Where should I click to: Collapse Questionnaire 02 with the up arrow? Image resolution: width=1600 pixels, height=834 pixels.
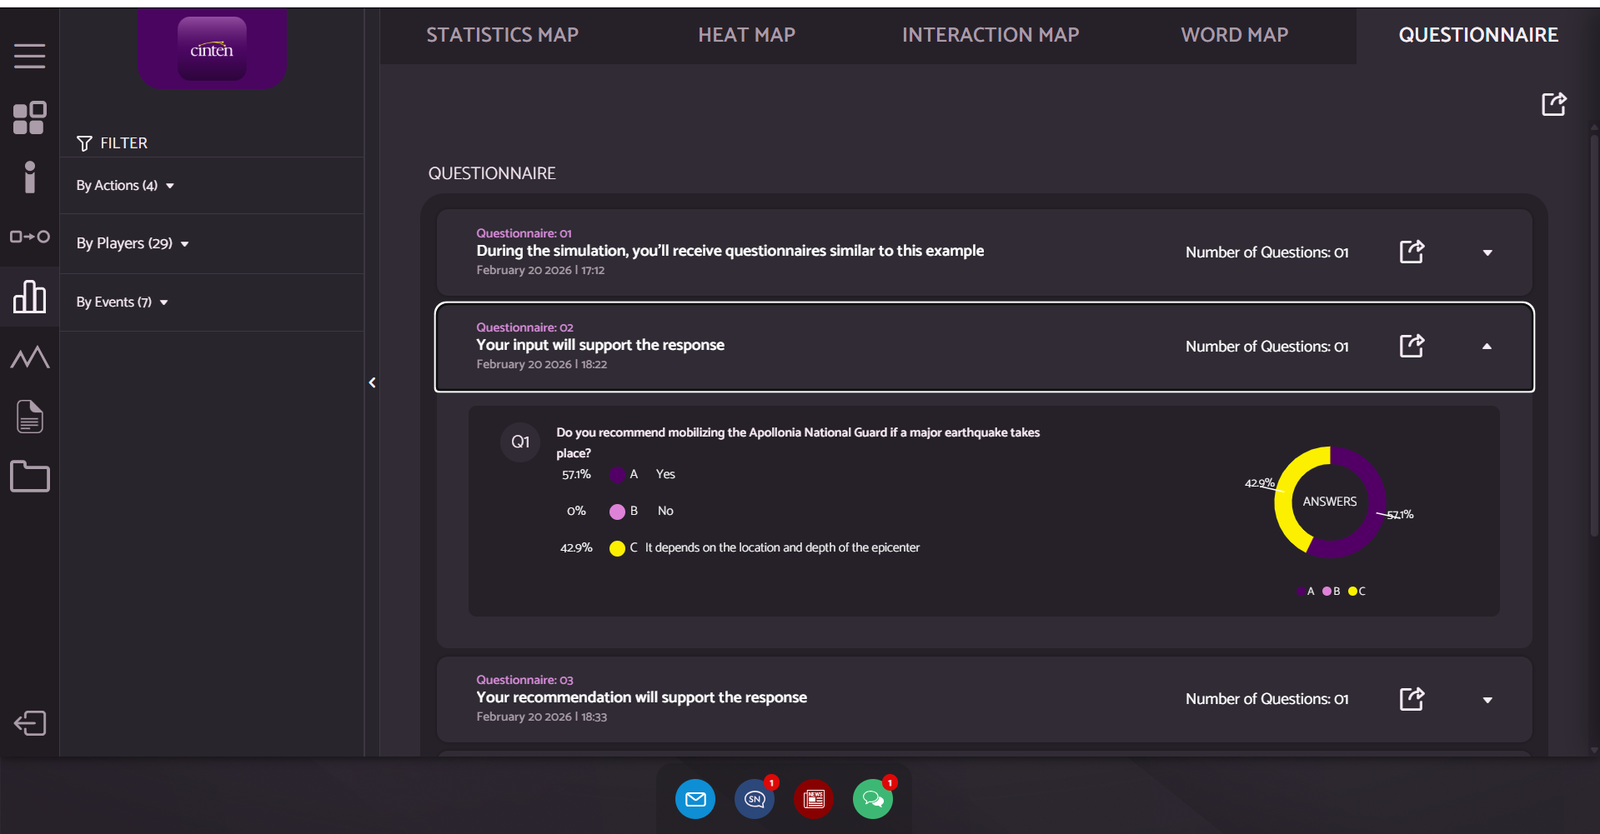click(1487, 347)
